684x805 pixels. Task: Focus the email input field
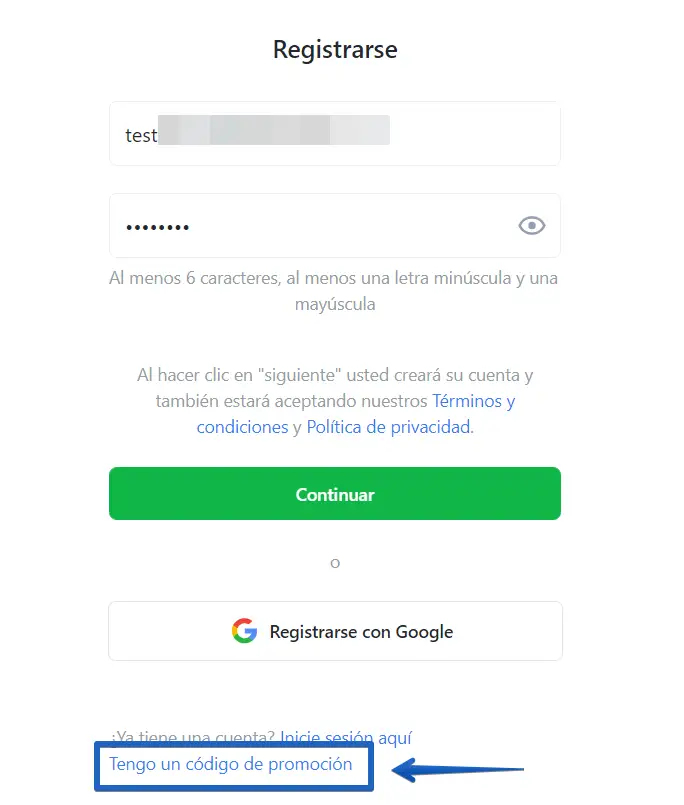tap(335, 133)
